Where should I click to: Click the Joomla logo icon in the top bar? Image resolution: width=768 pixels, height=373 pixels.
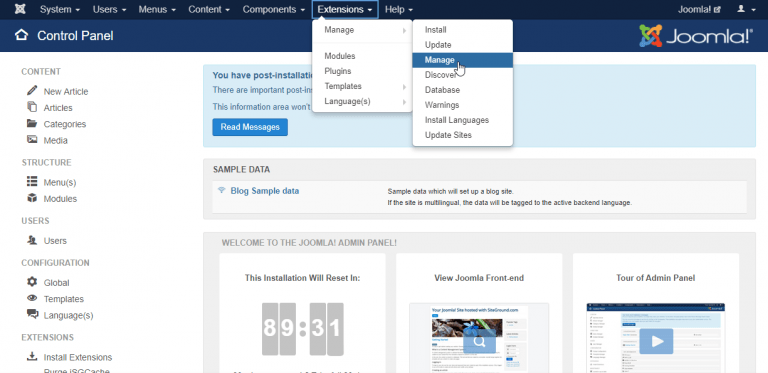pyautogui.click(x=20, y=9)
